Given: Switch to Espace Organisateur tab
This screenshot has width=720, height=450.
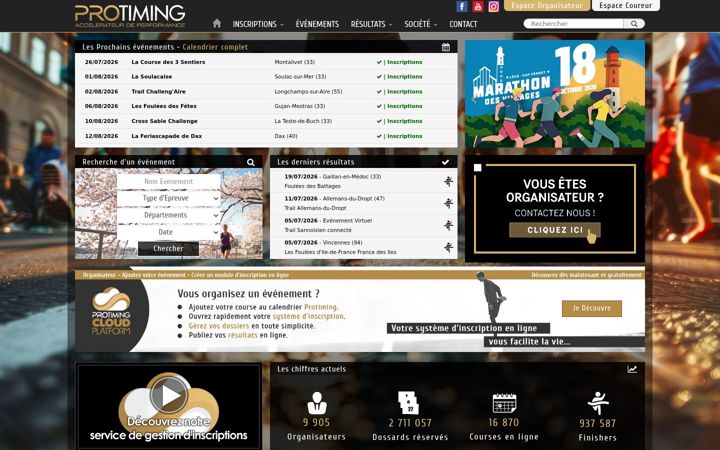Looking at the screenshot, I should [546, 6].
